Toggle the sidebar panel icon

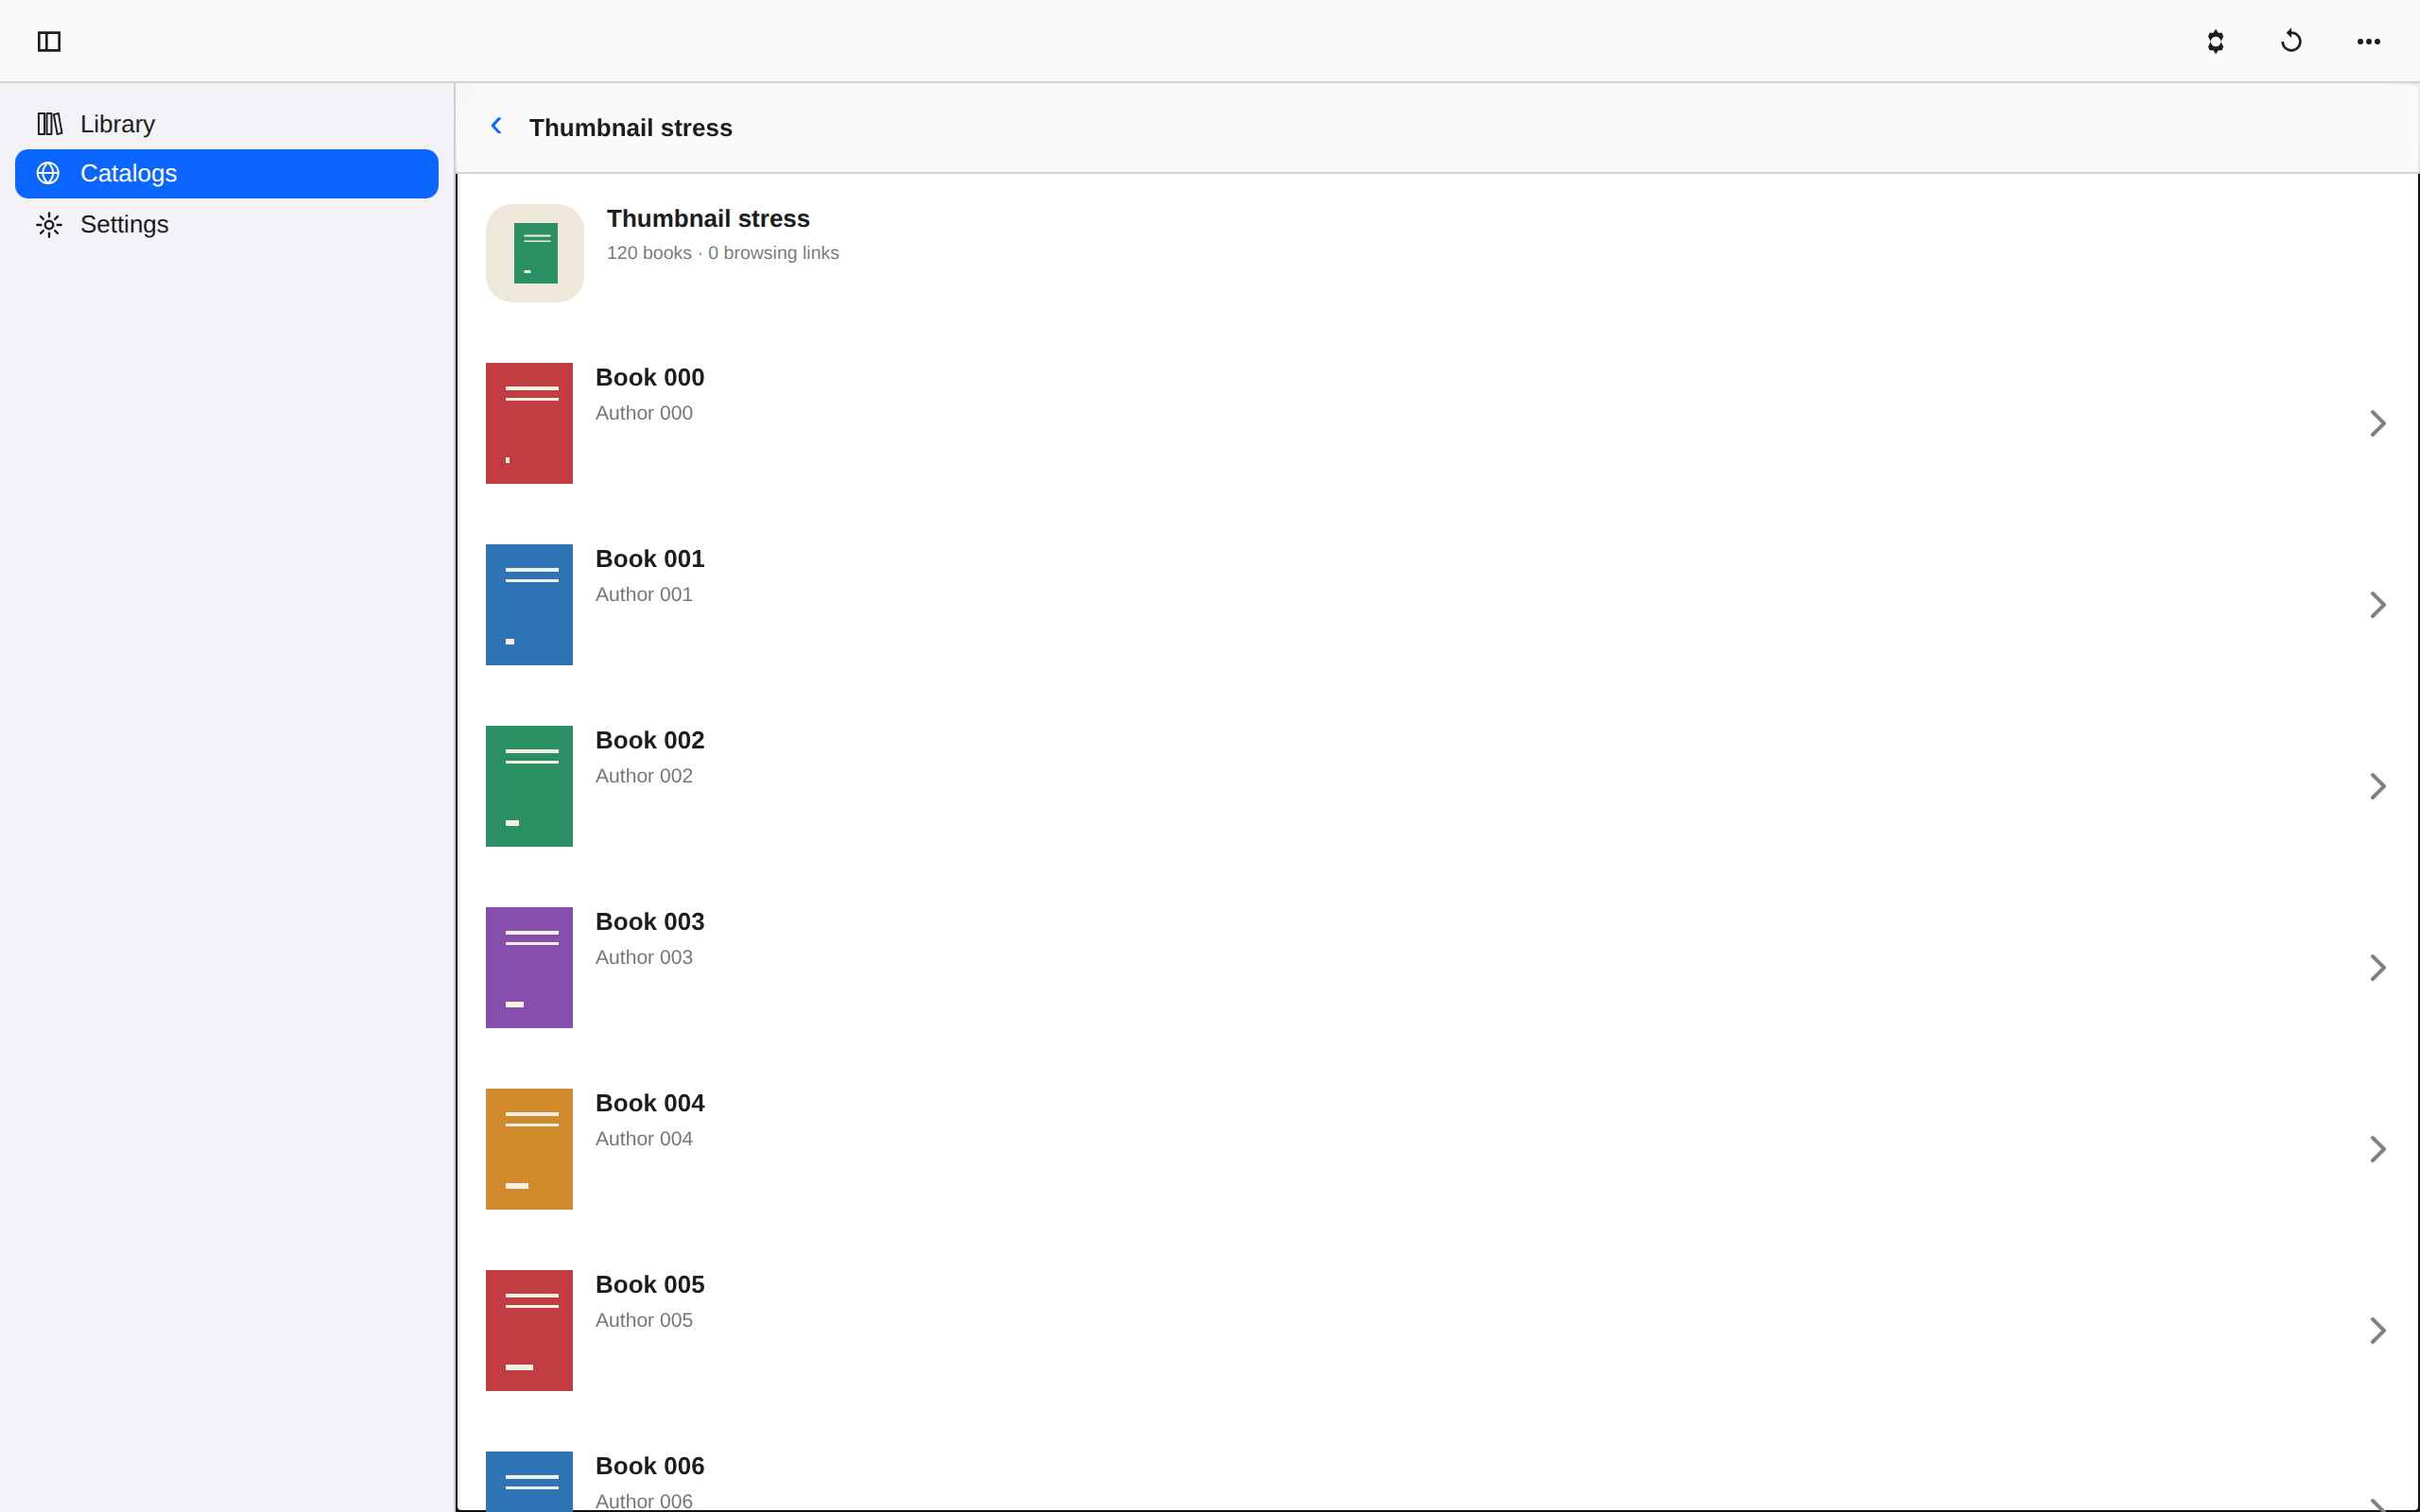point(49,41)
